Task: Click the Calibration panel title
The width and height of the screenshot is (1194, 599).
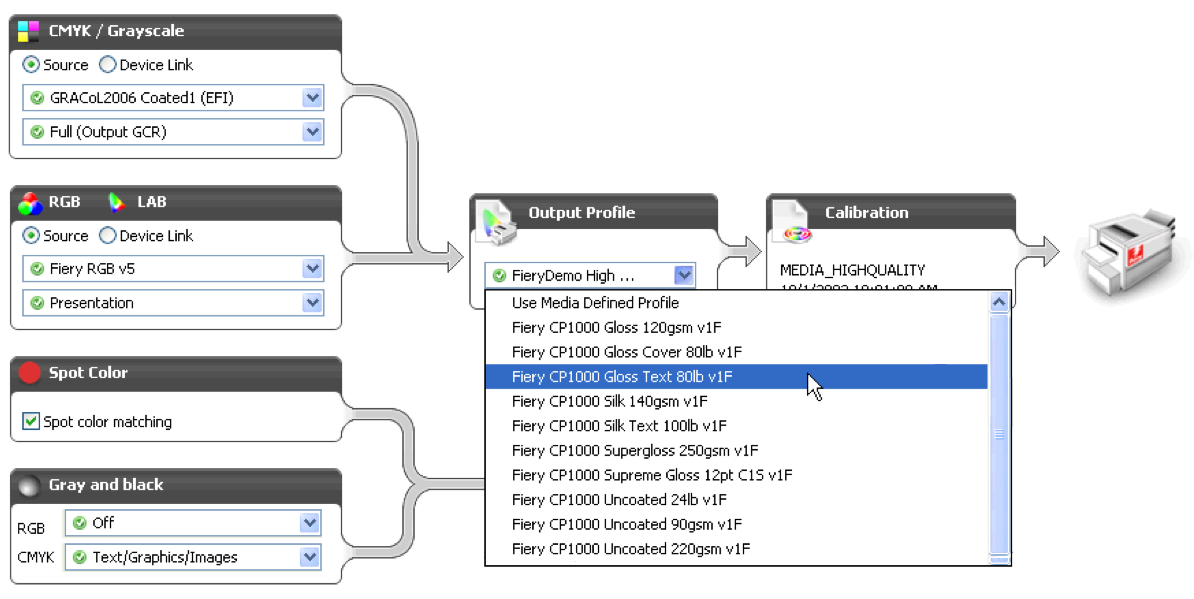Action: point(867,213)
